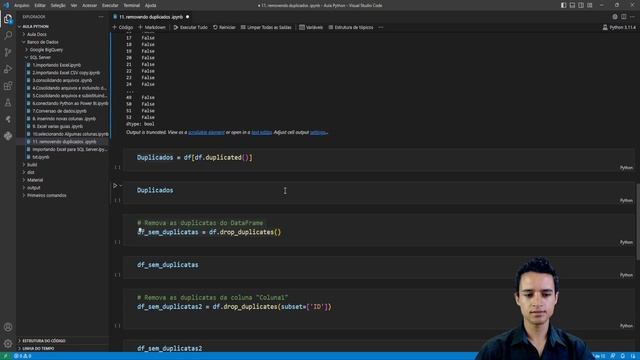Open the Editar menu

(x=40, y=5)
